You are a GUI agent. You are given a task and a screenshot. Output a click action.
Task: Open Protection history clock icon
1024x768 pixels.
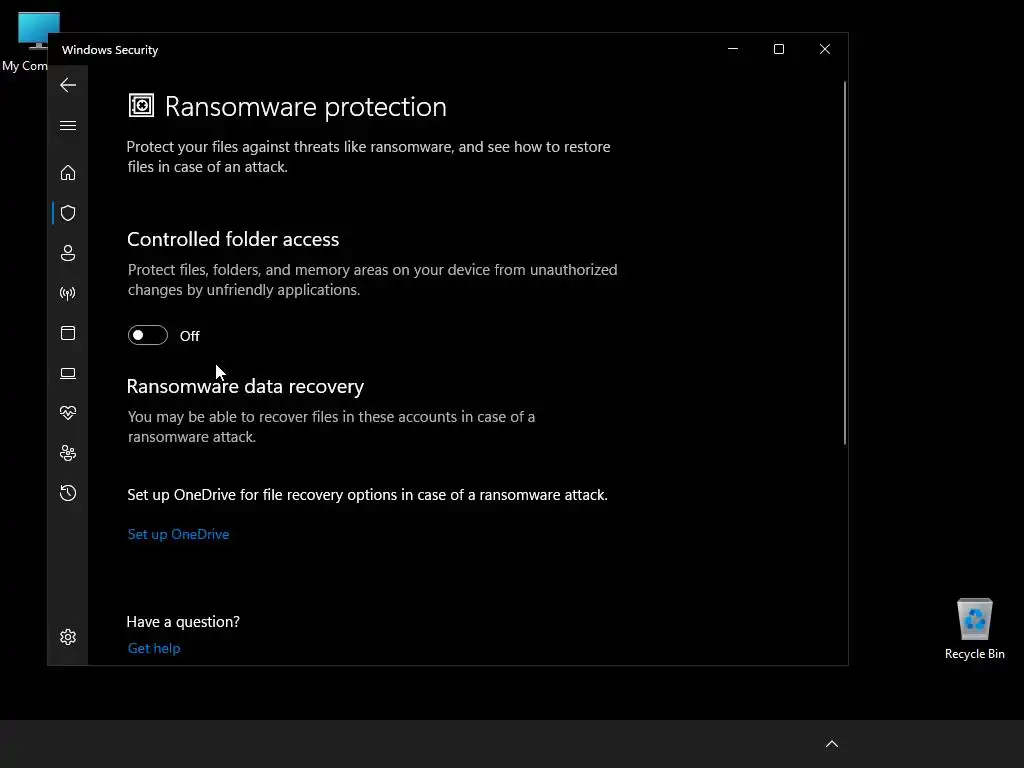(x=68, y=493)
